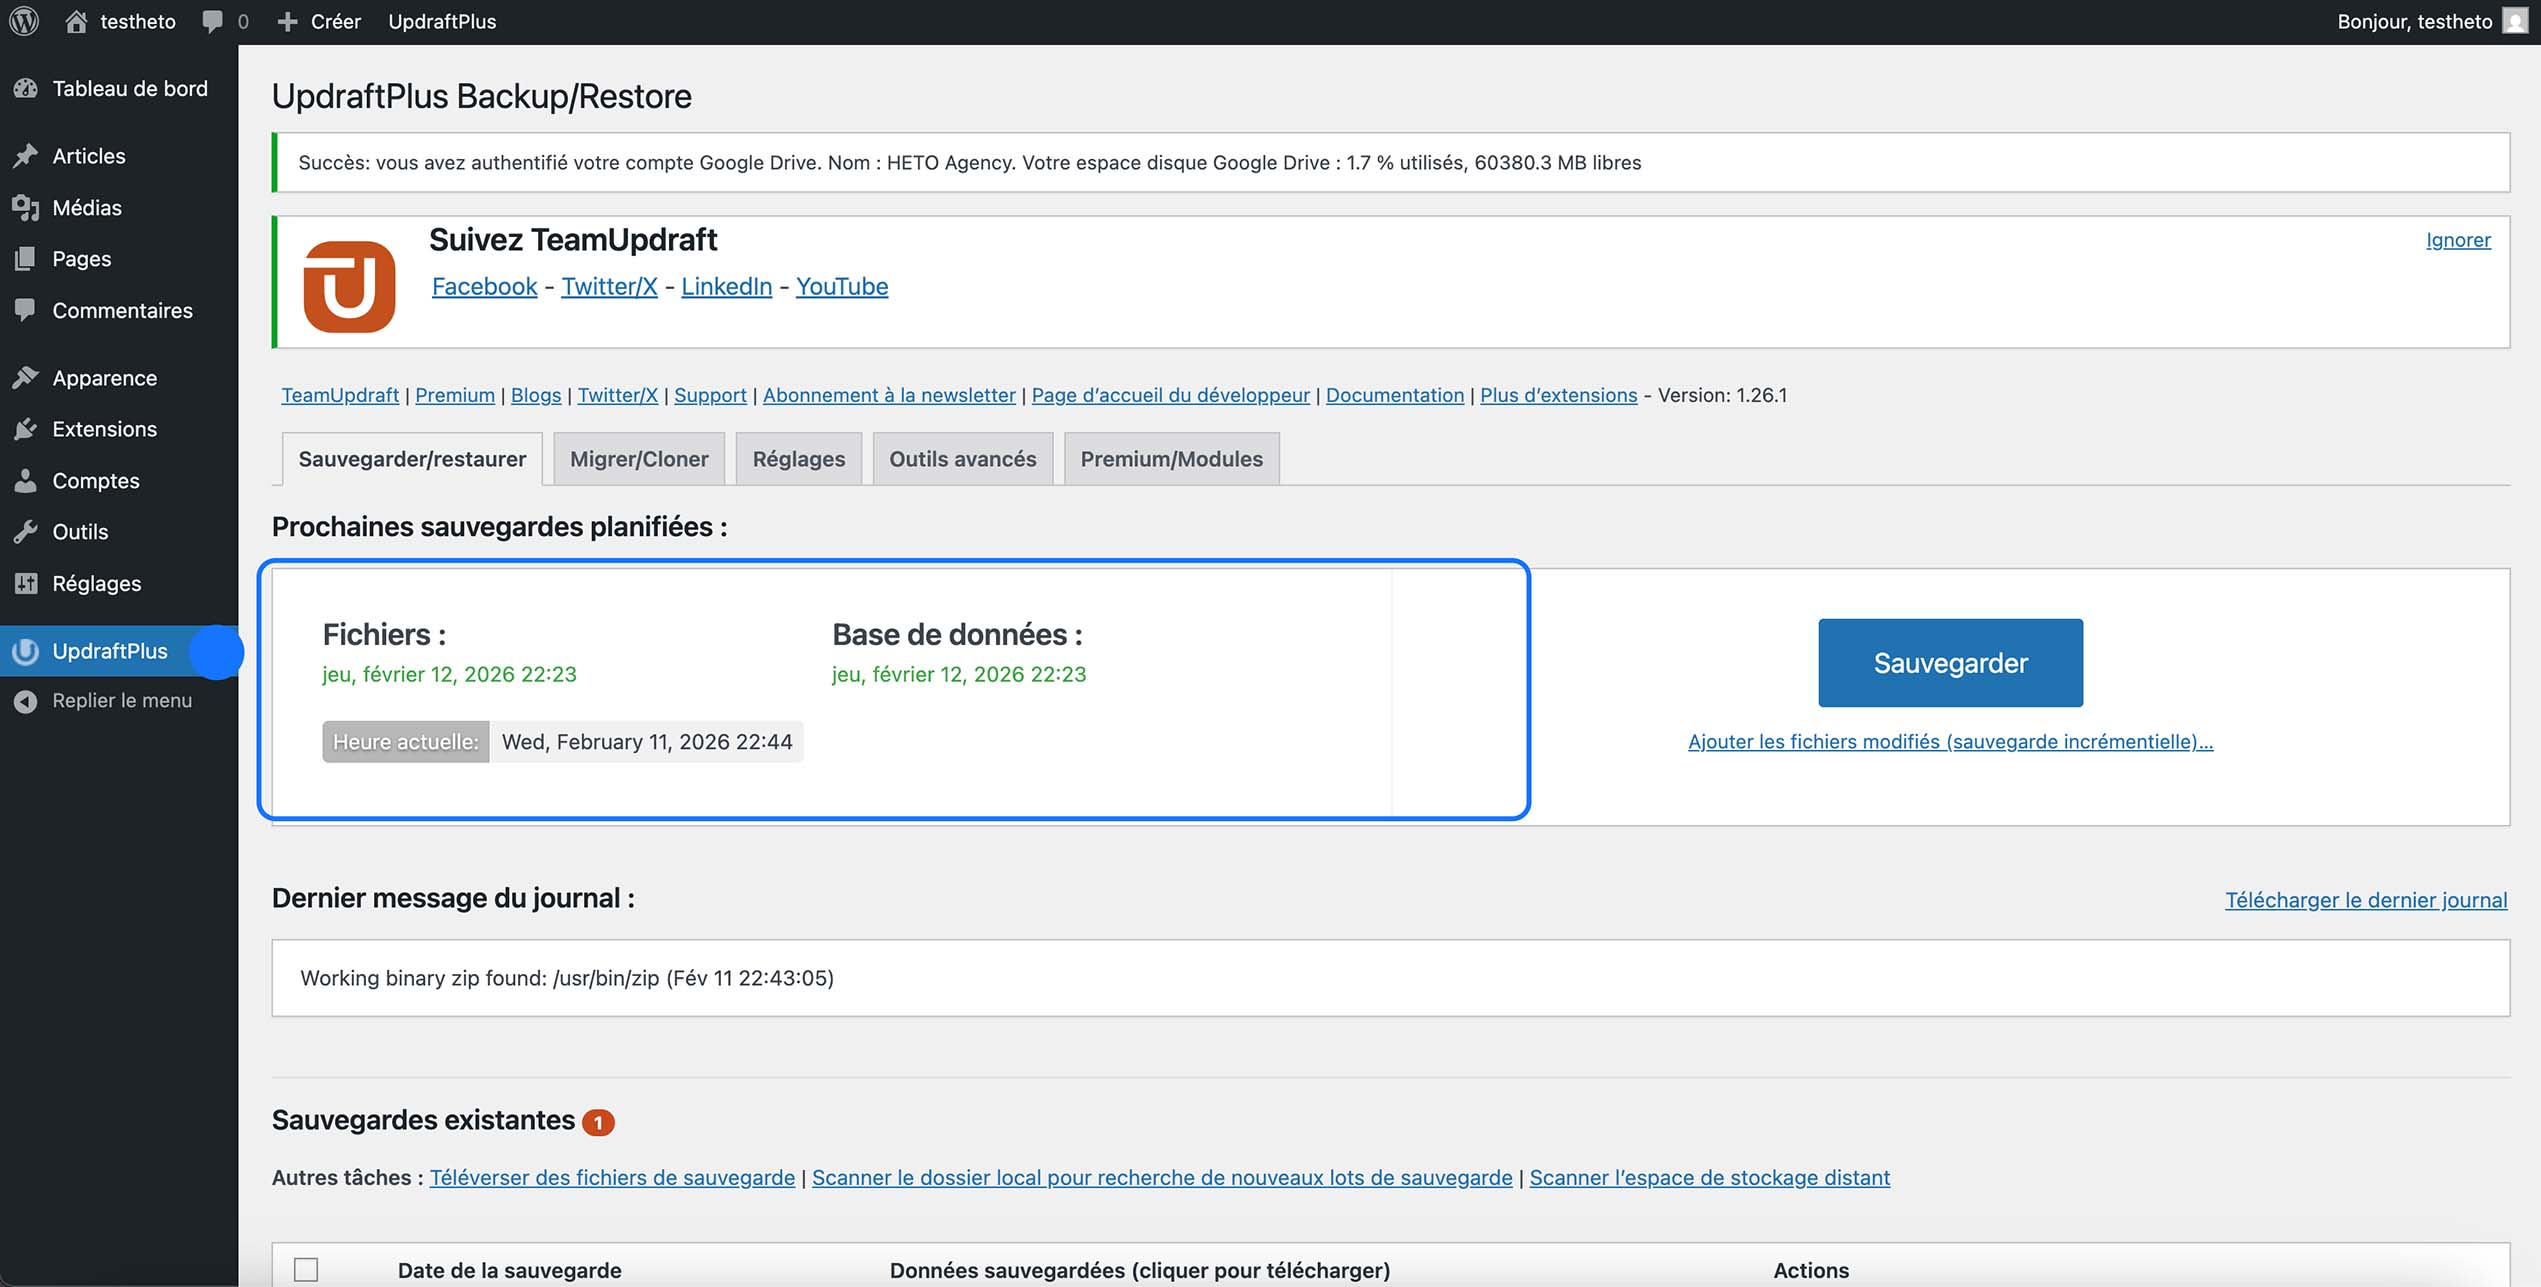Click the orange backup count badge

click(x=597, y=1122)
